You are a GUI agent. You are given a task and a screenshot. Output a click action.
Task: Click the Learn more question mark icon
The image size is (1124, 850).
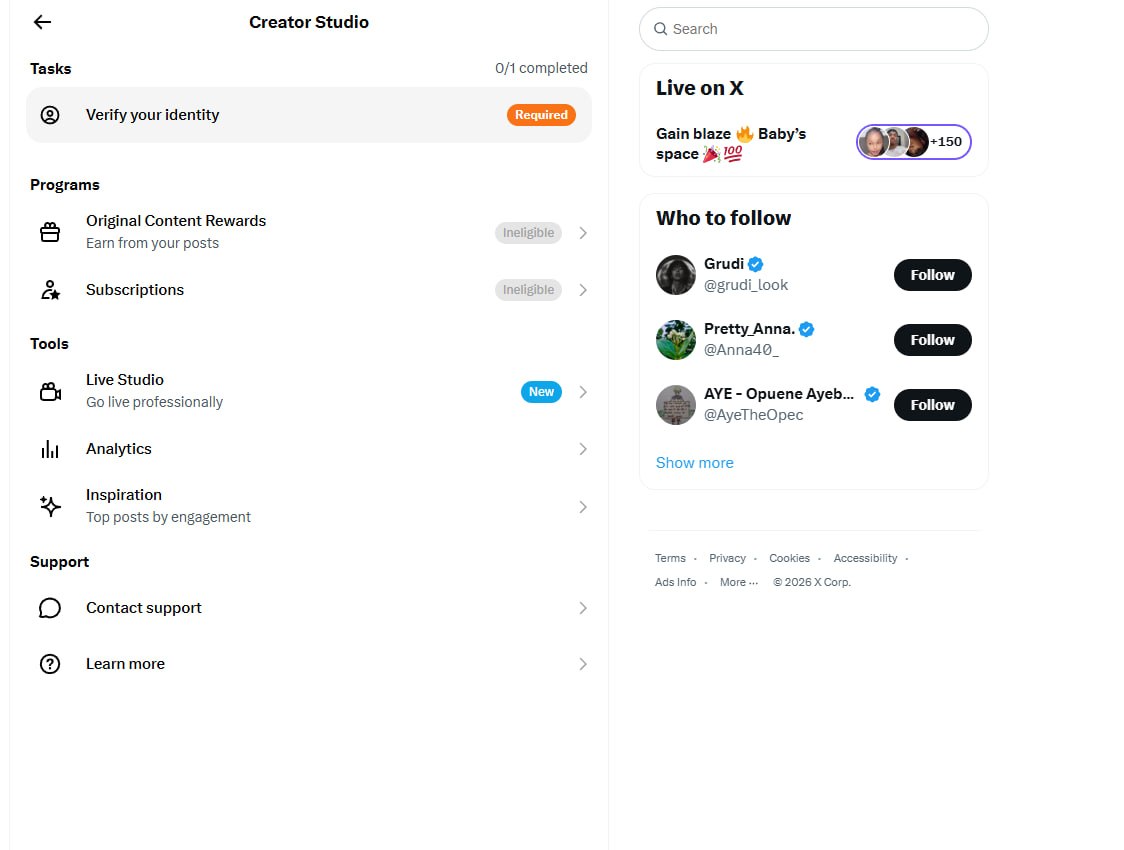[49, 664]
